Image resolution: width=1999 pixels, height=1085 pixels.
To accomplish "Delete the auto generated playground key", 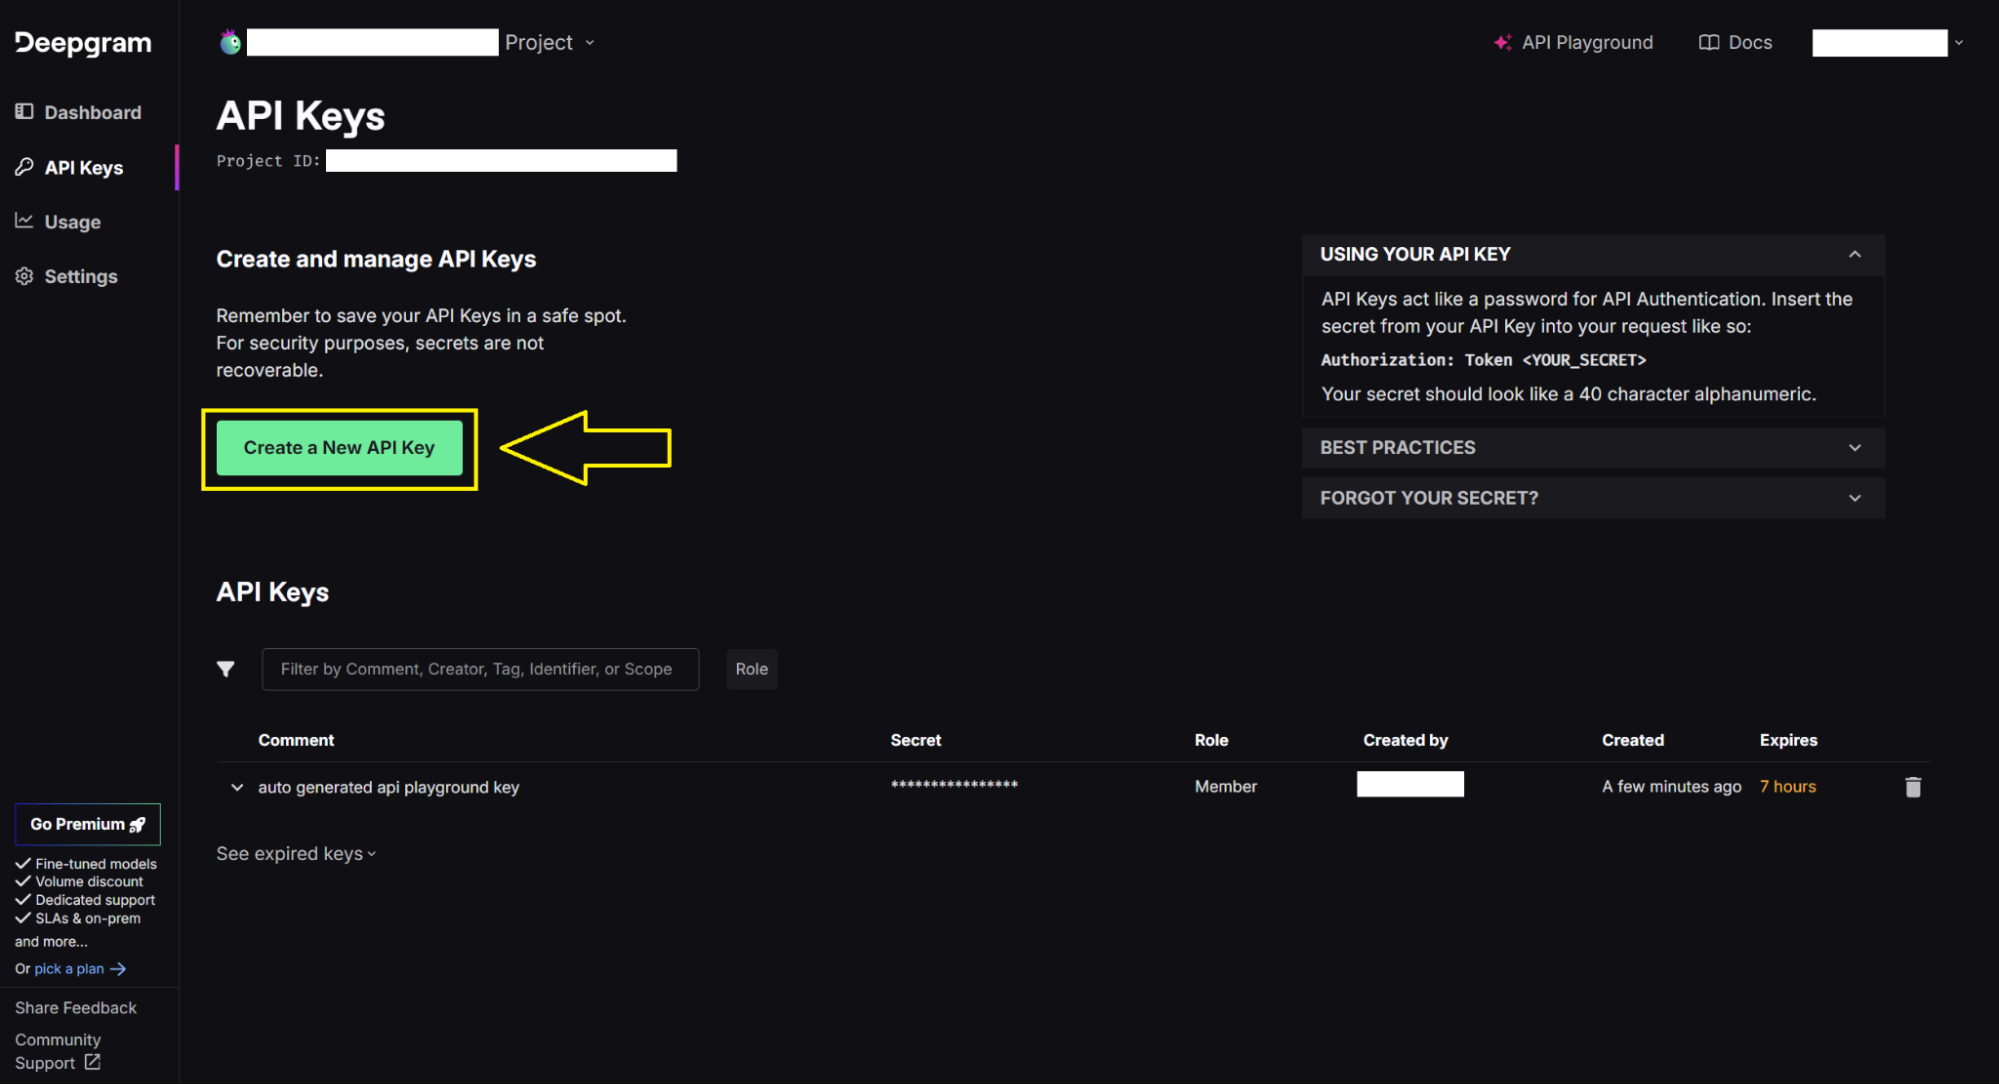I will [1912, 787].
